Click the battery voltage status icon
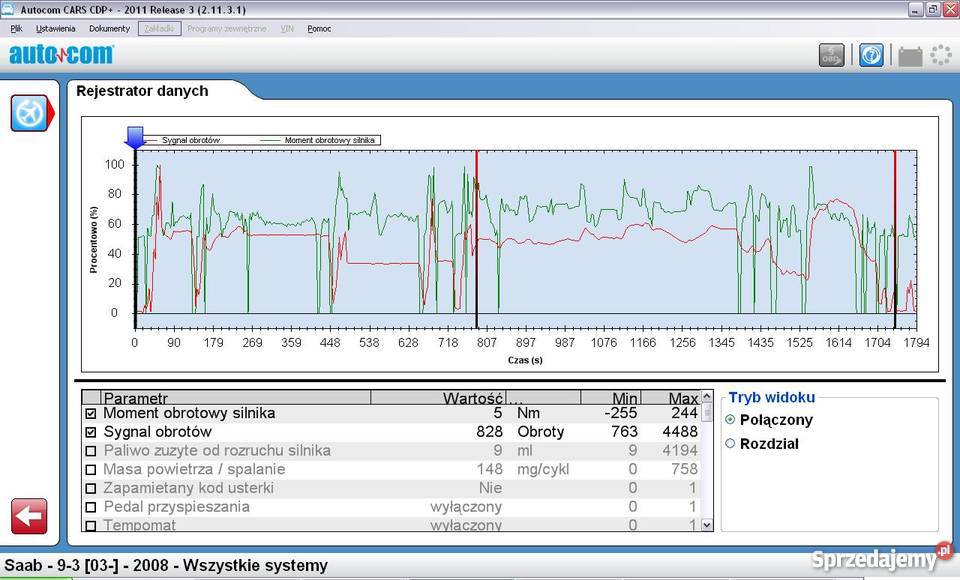The height and width of the screenshot is (580, 960). pos(909,56)
